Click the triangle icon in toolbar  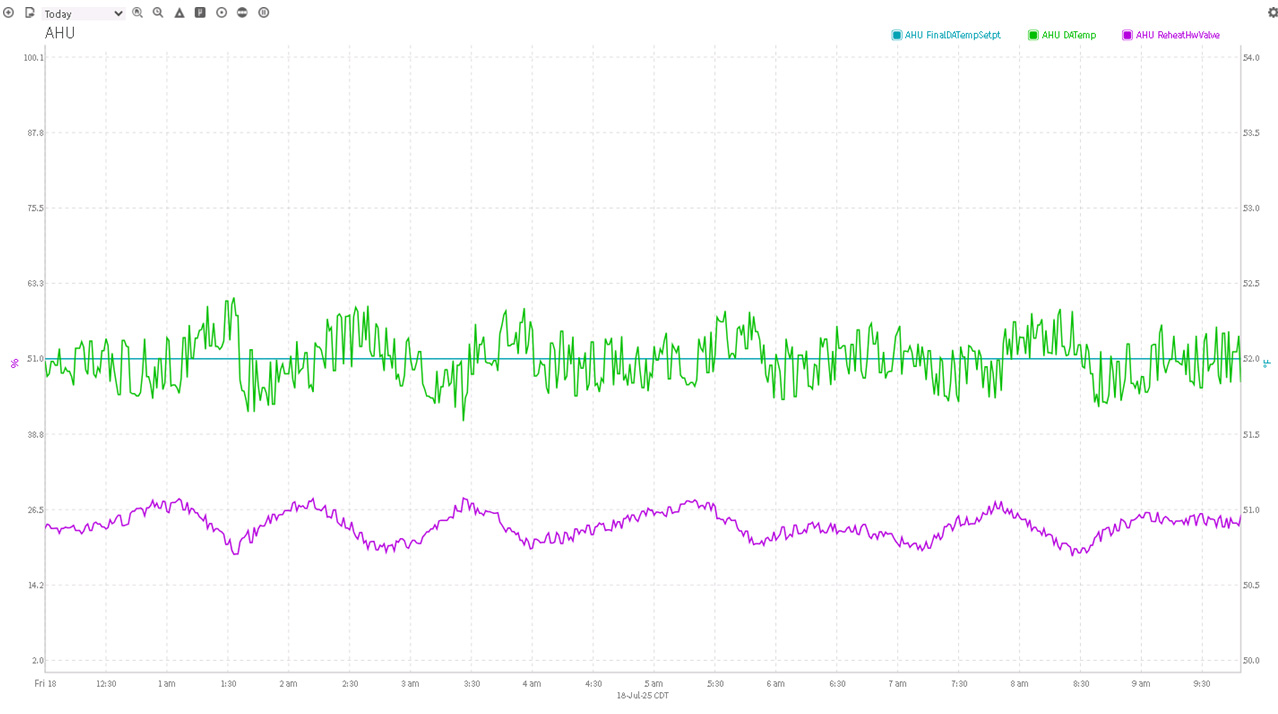tap(179, 13)
